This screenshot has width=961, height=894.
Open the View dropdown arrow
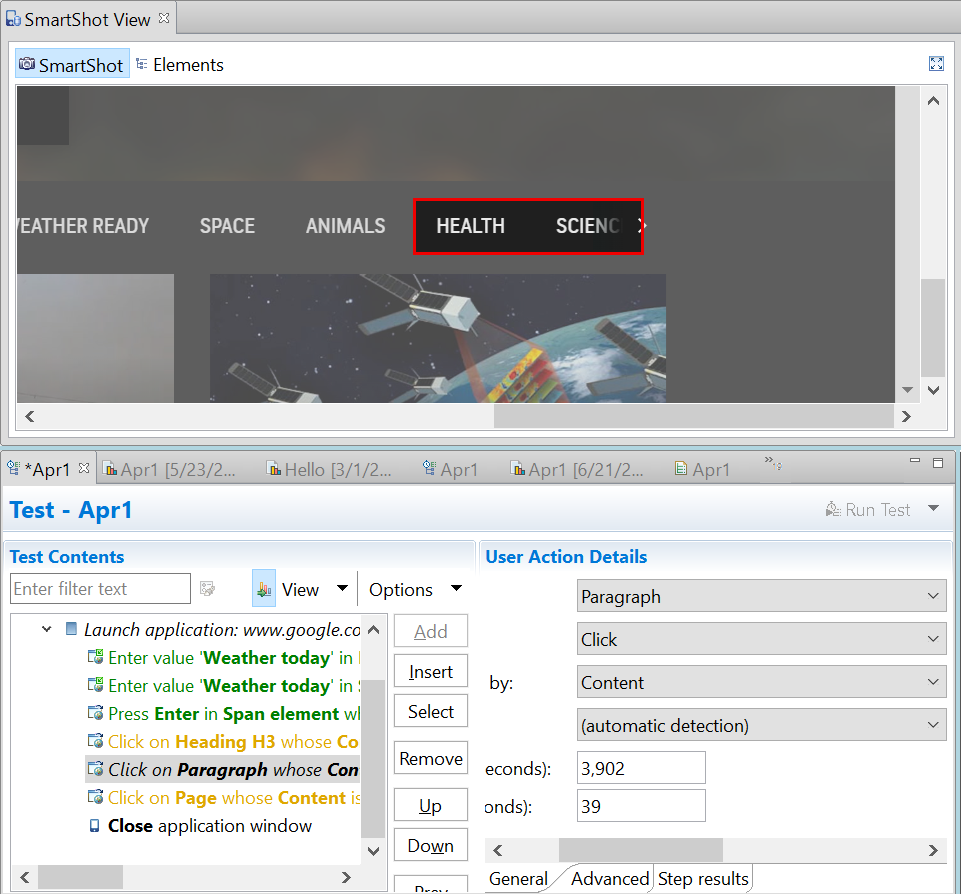342,589
